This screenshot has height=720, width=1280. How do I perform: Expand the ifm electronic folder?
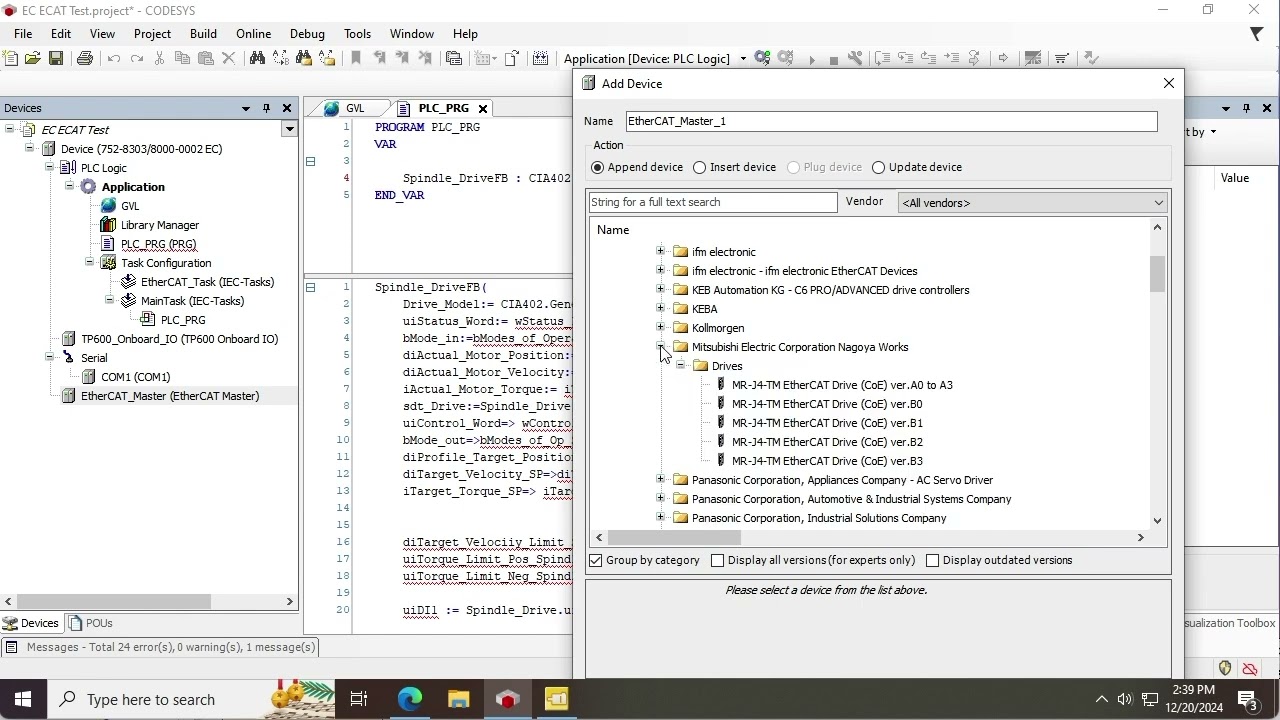pos(660,252)
